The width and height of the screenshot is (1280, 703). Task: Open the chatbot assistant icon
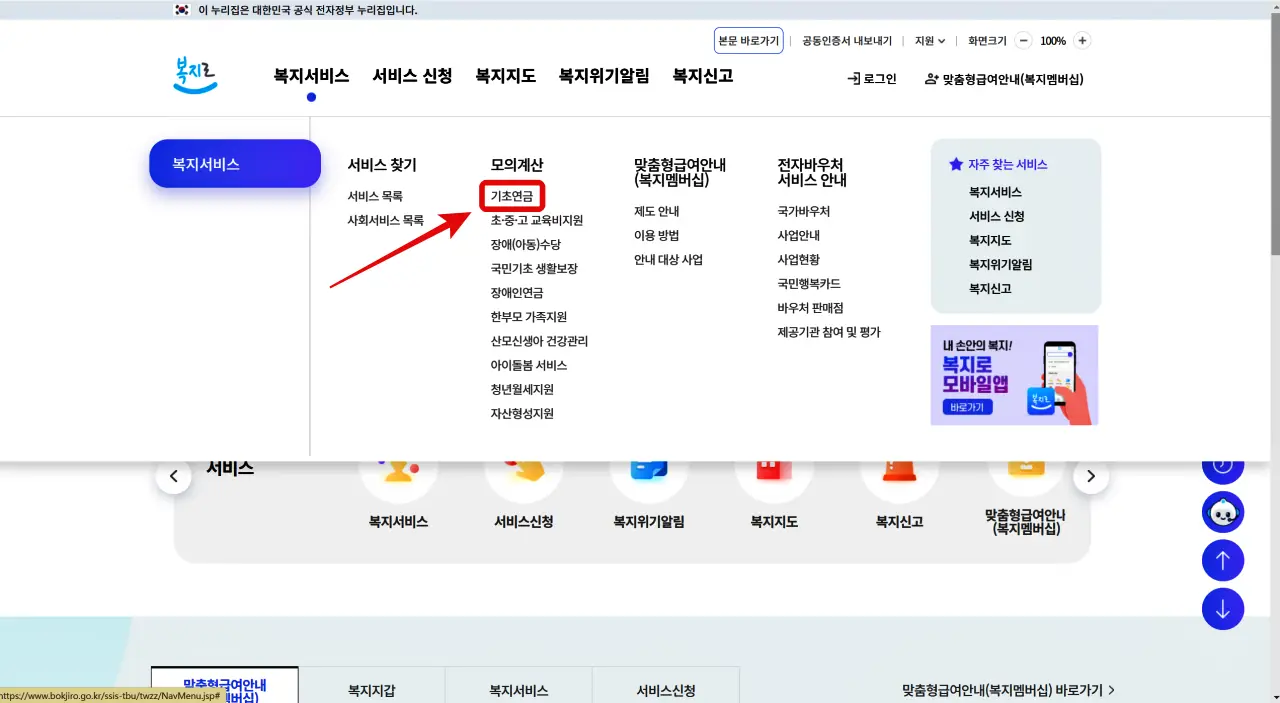(x=1222, y=512)
